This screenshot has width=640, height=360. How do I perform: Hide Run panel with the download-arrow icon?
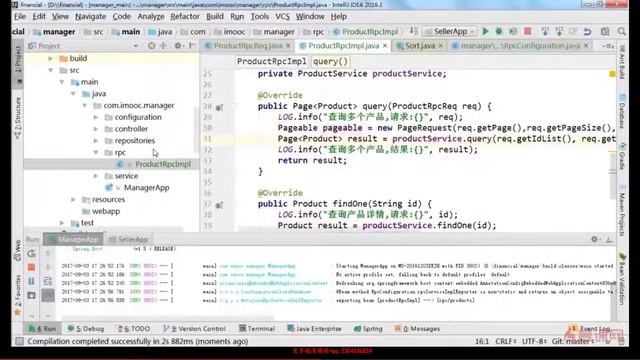point(609,240)
